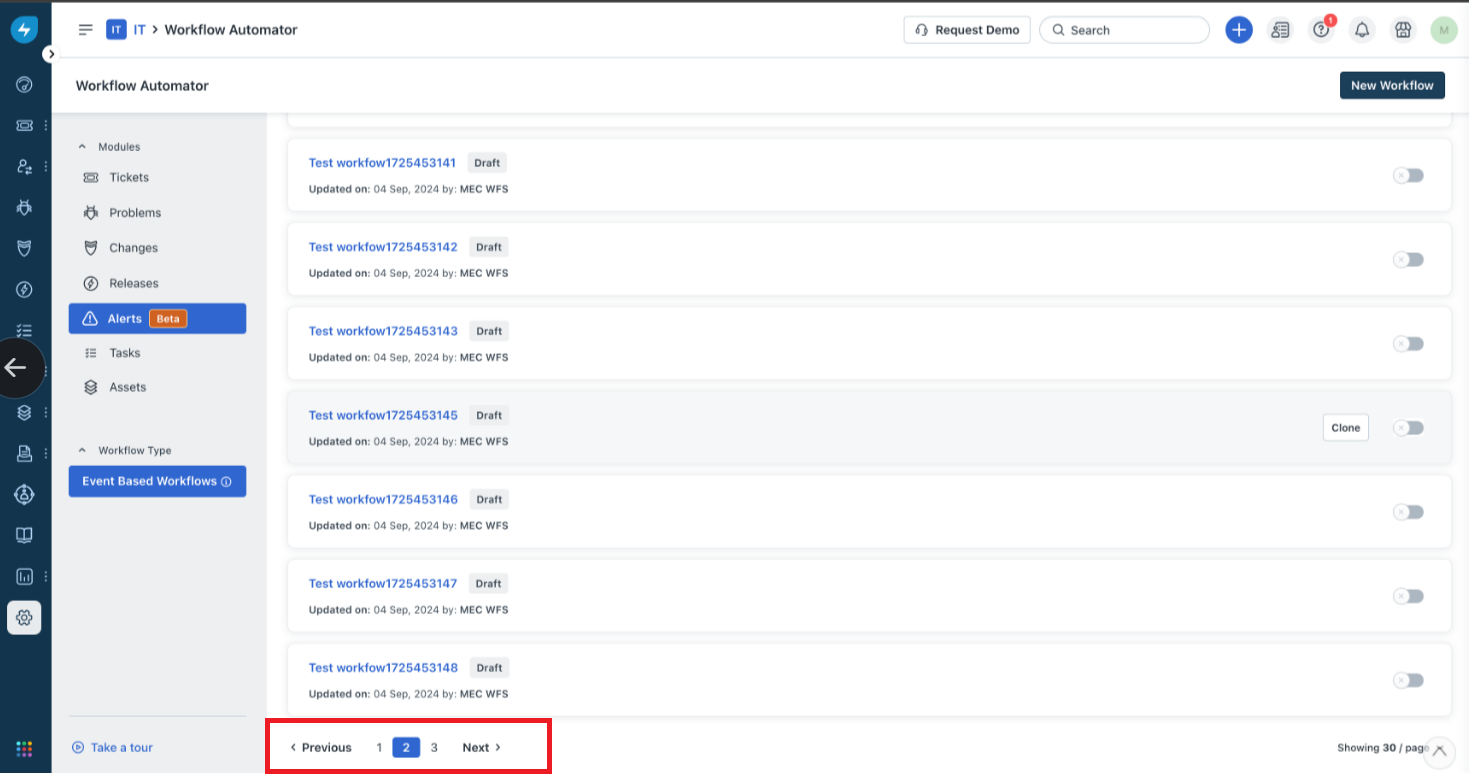This screenshot has height=777, width=1469.
Task: Select Event Based Workflows type
Action: [x=157, y=481]
